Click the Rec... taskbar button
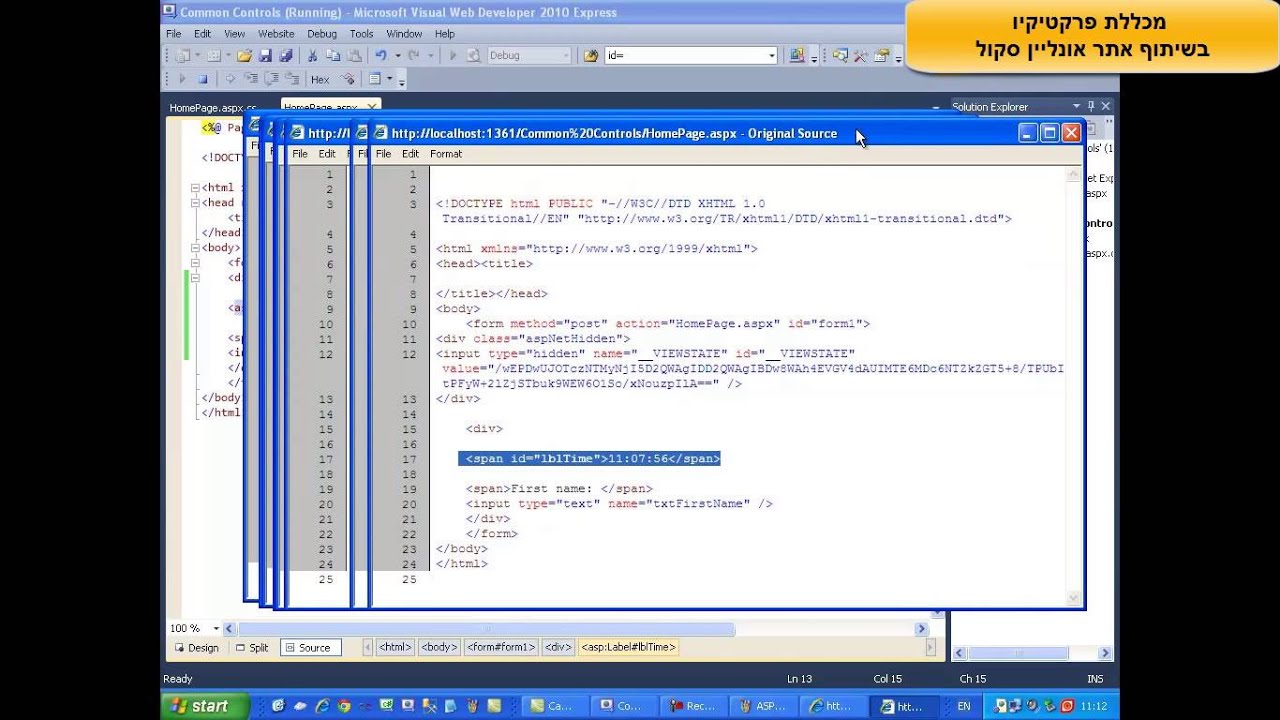 coord(693,706)
